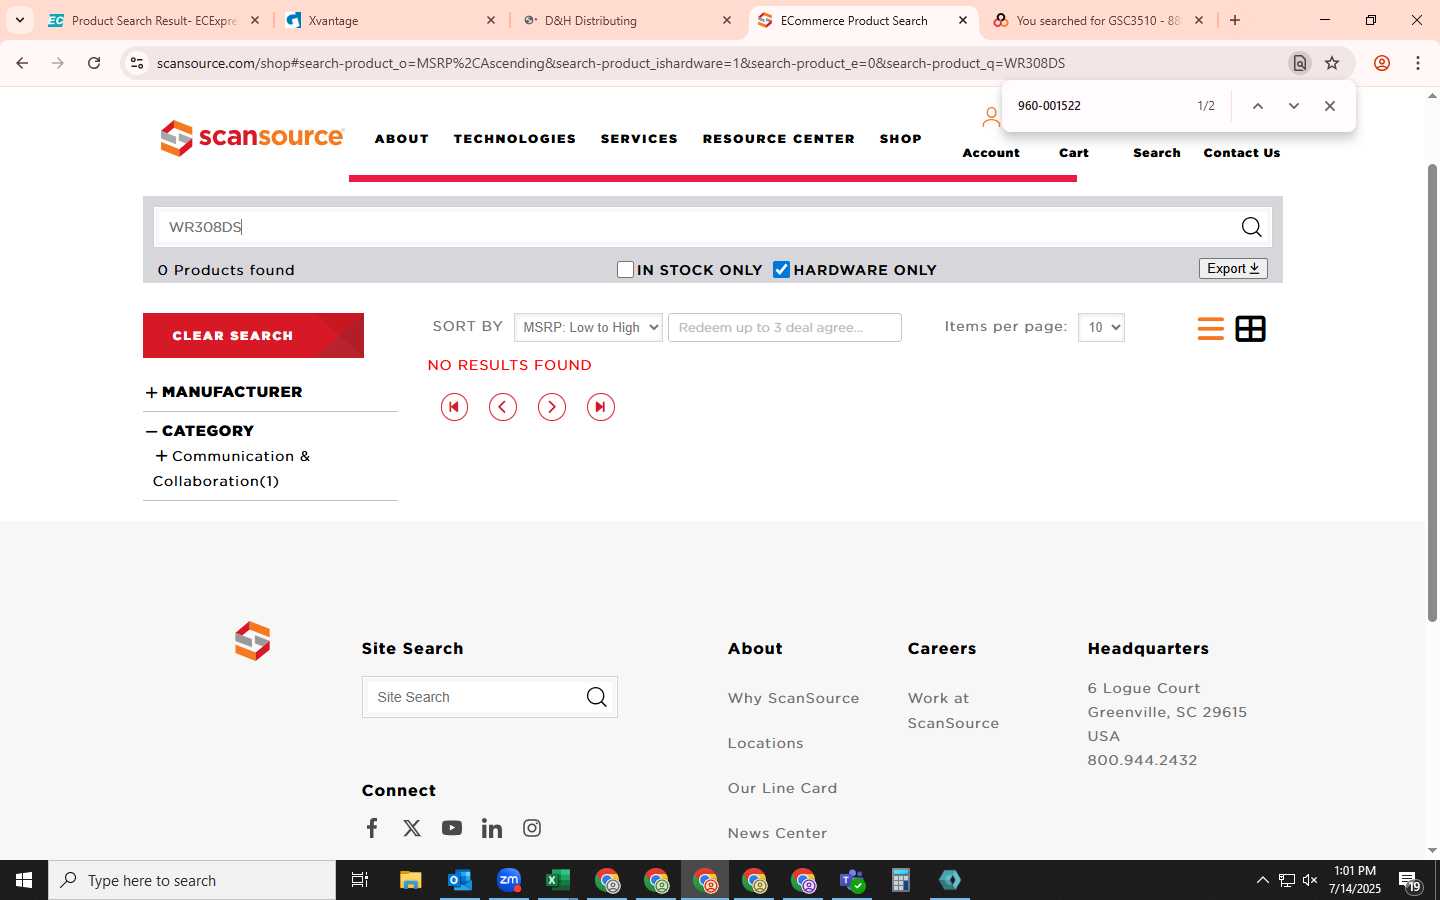
Task: Open Windows Start menu
Action: pos(24,880)
